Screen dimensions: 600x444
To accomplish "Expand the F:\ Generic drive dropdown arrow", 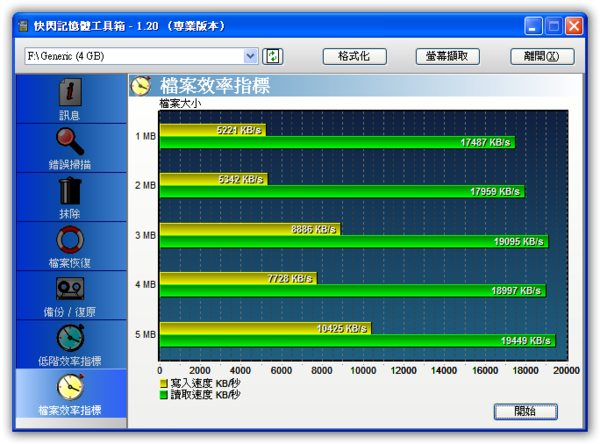I will point(250,56).
